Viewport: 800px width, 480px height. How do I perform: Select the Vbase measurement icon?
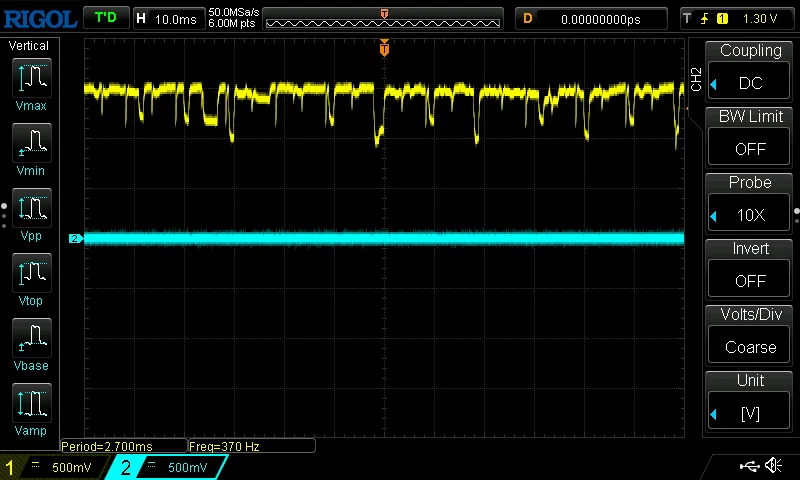pyautogui.click(x=32, y=338)
